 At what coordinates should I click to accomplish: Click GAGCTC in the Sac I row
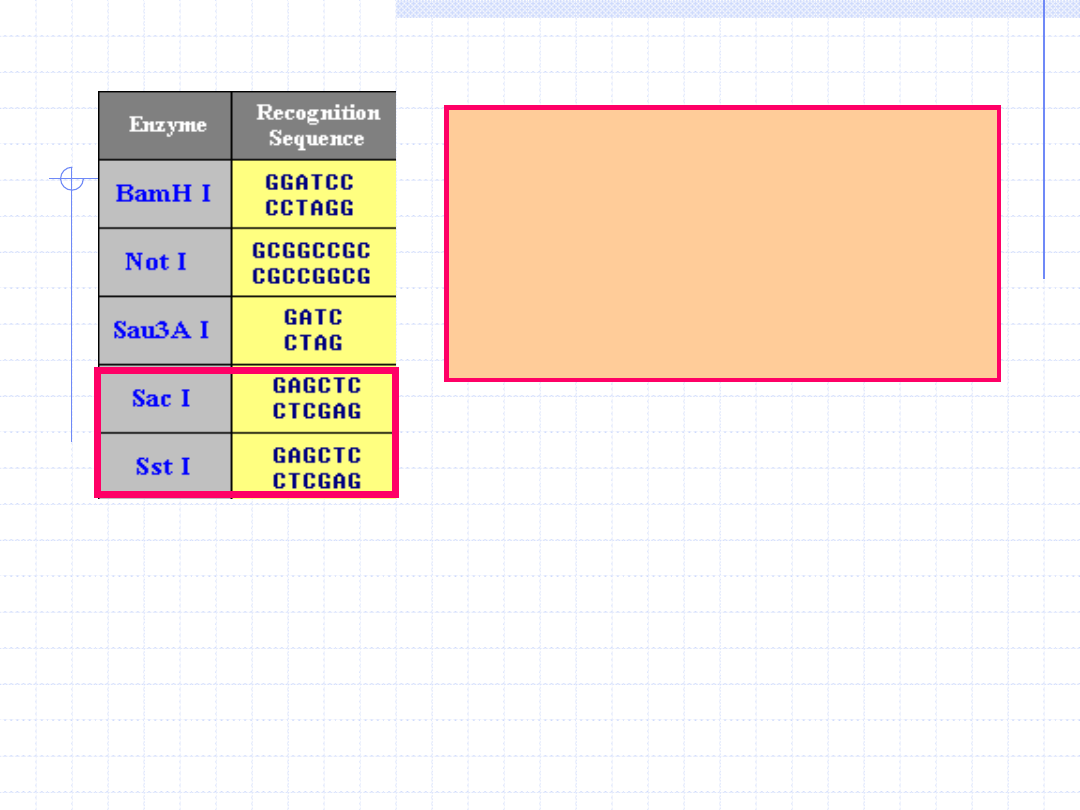coord(317,386)
